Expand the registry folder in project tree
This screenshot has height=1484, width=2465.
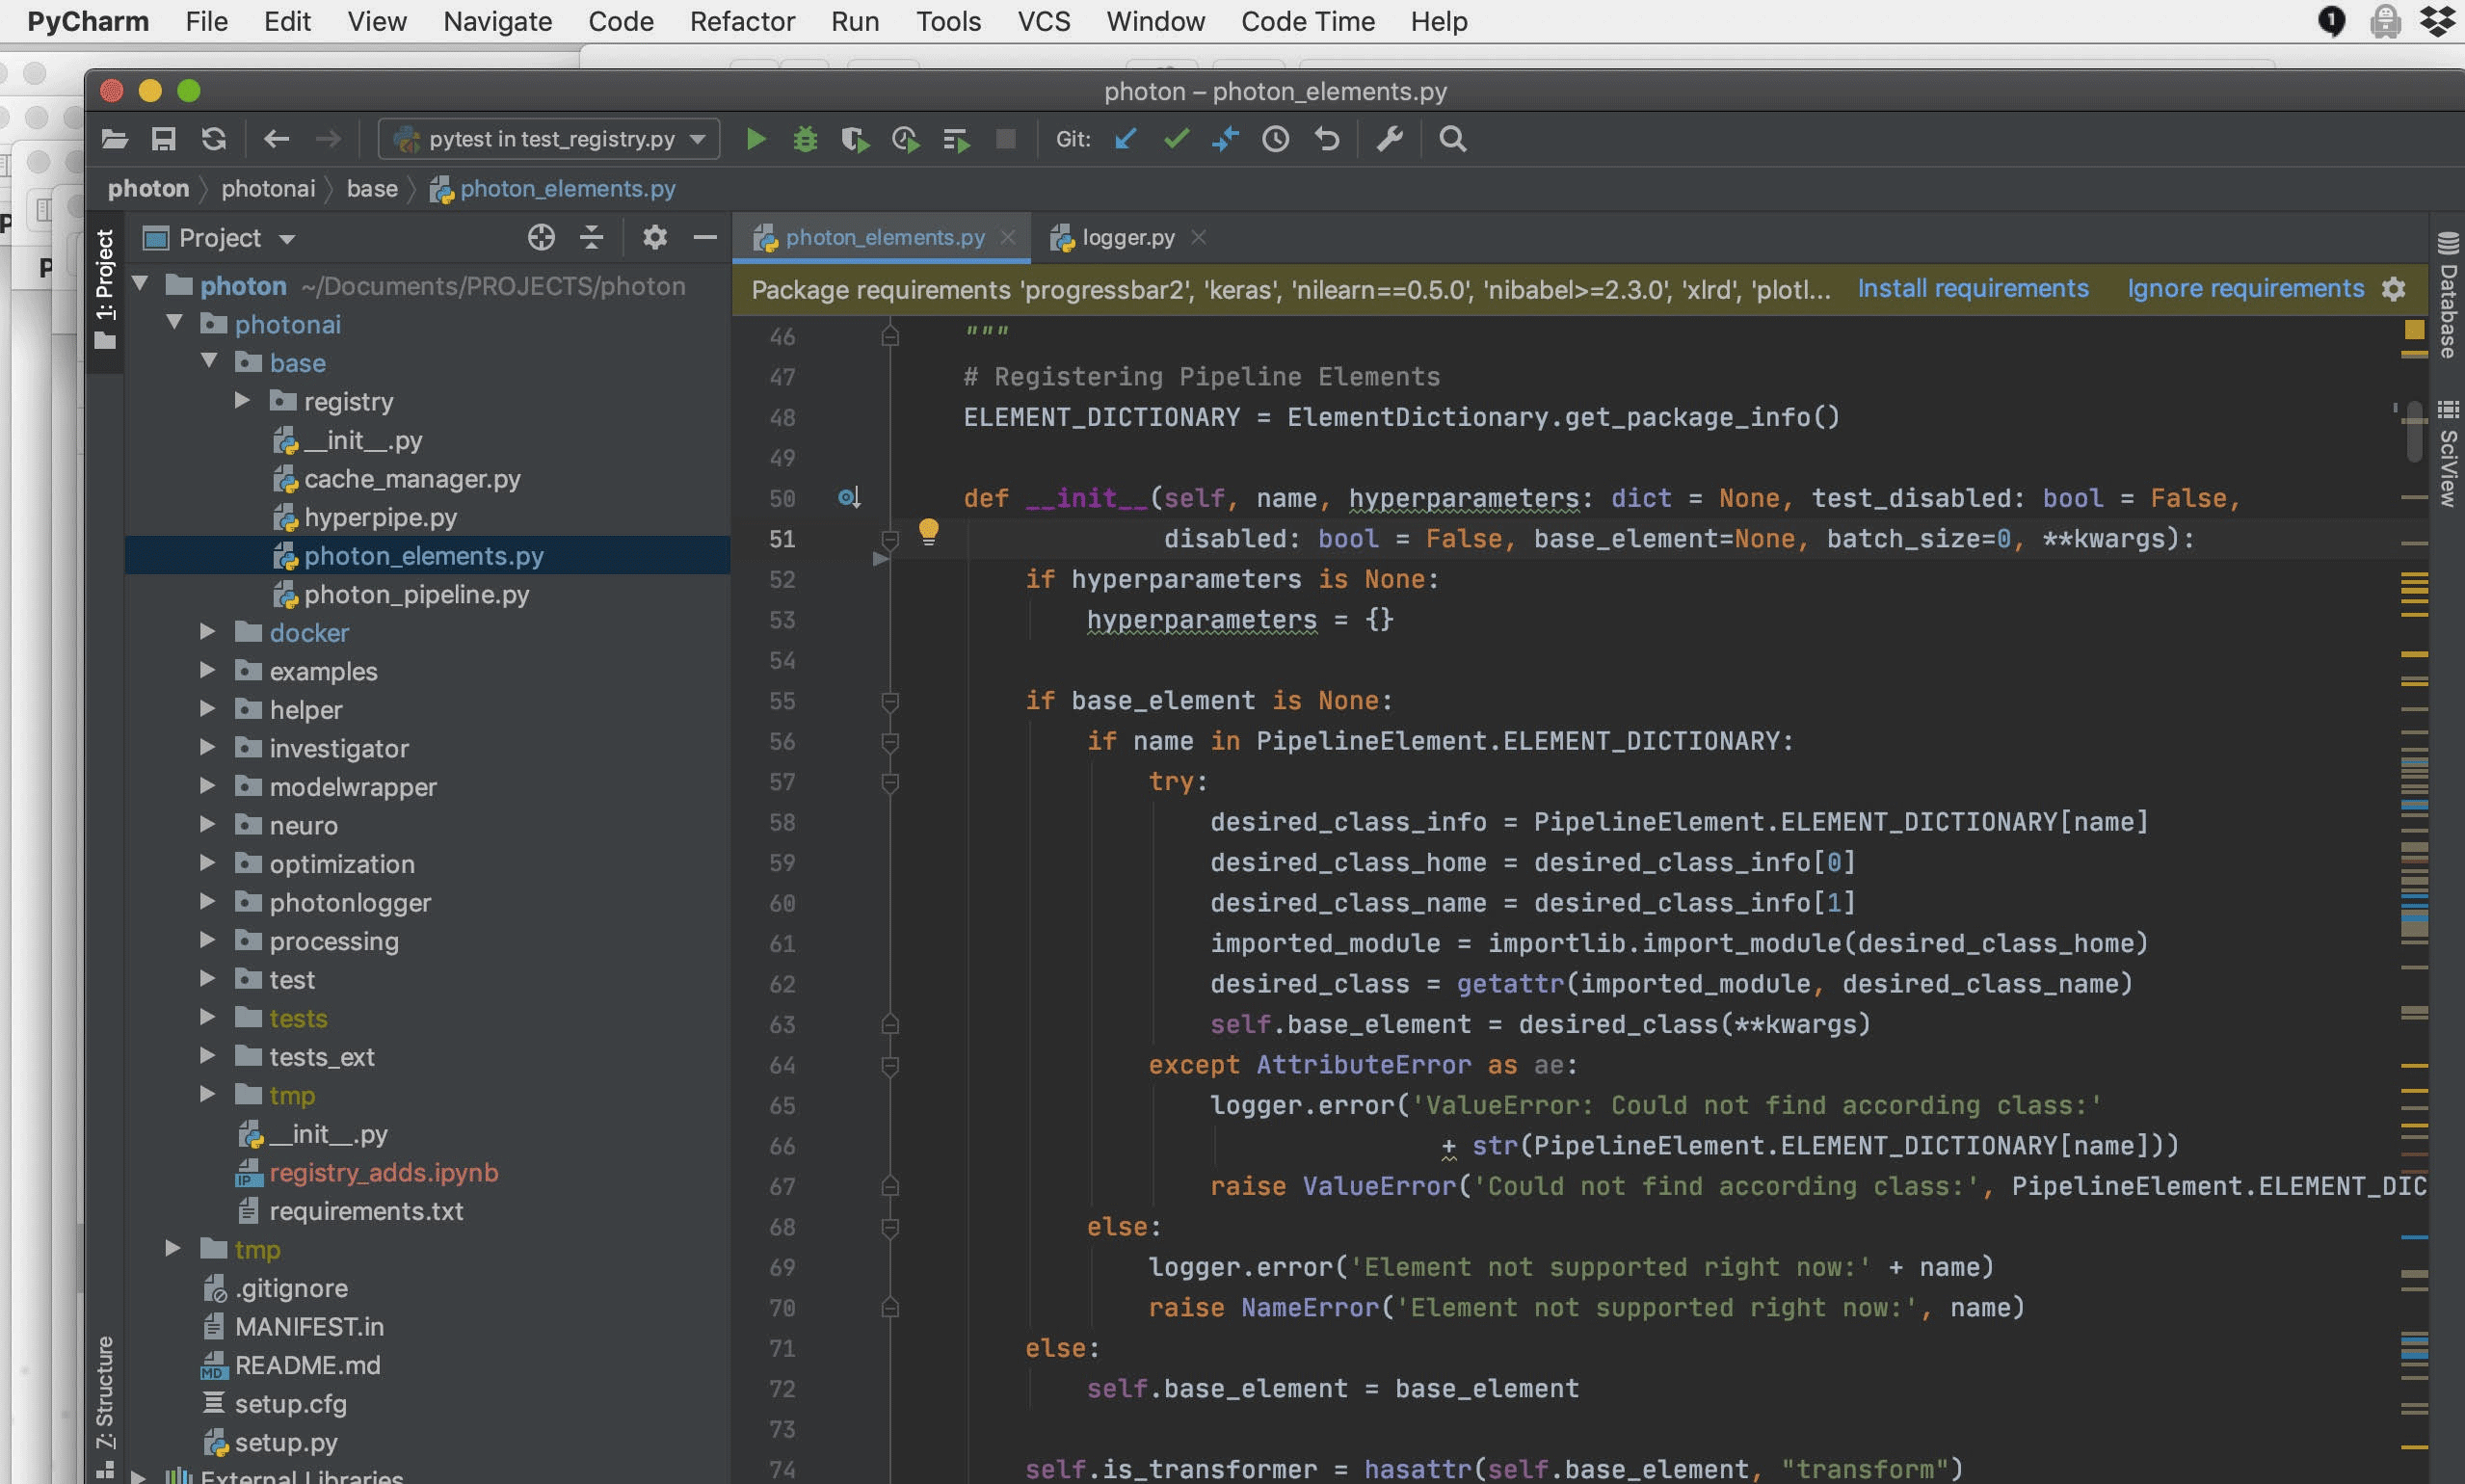pos(242,401)
